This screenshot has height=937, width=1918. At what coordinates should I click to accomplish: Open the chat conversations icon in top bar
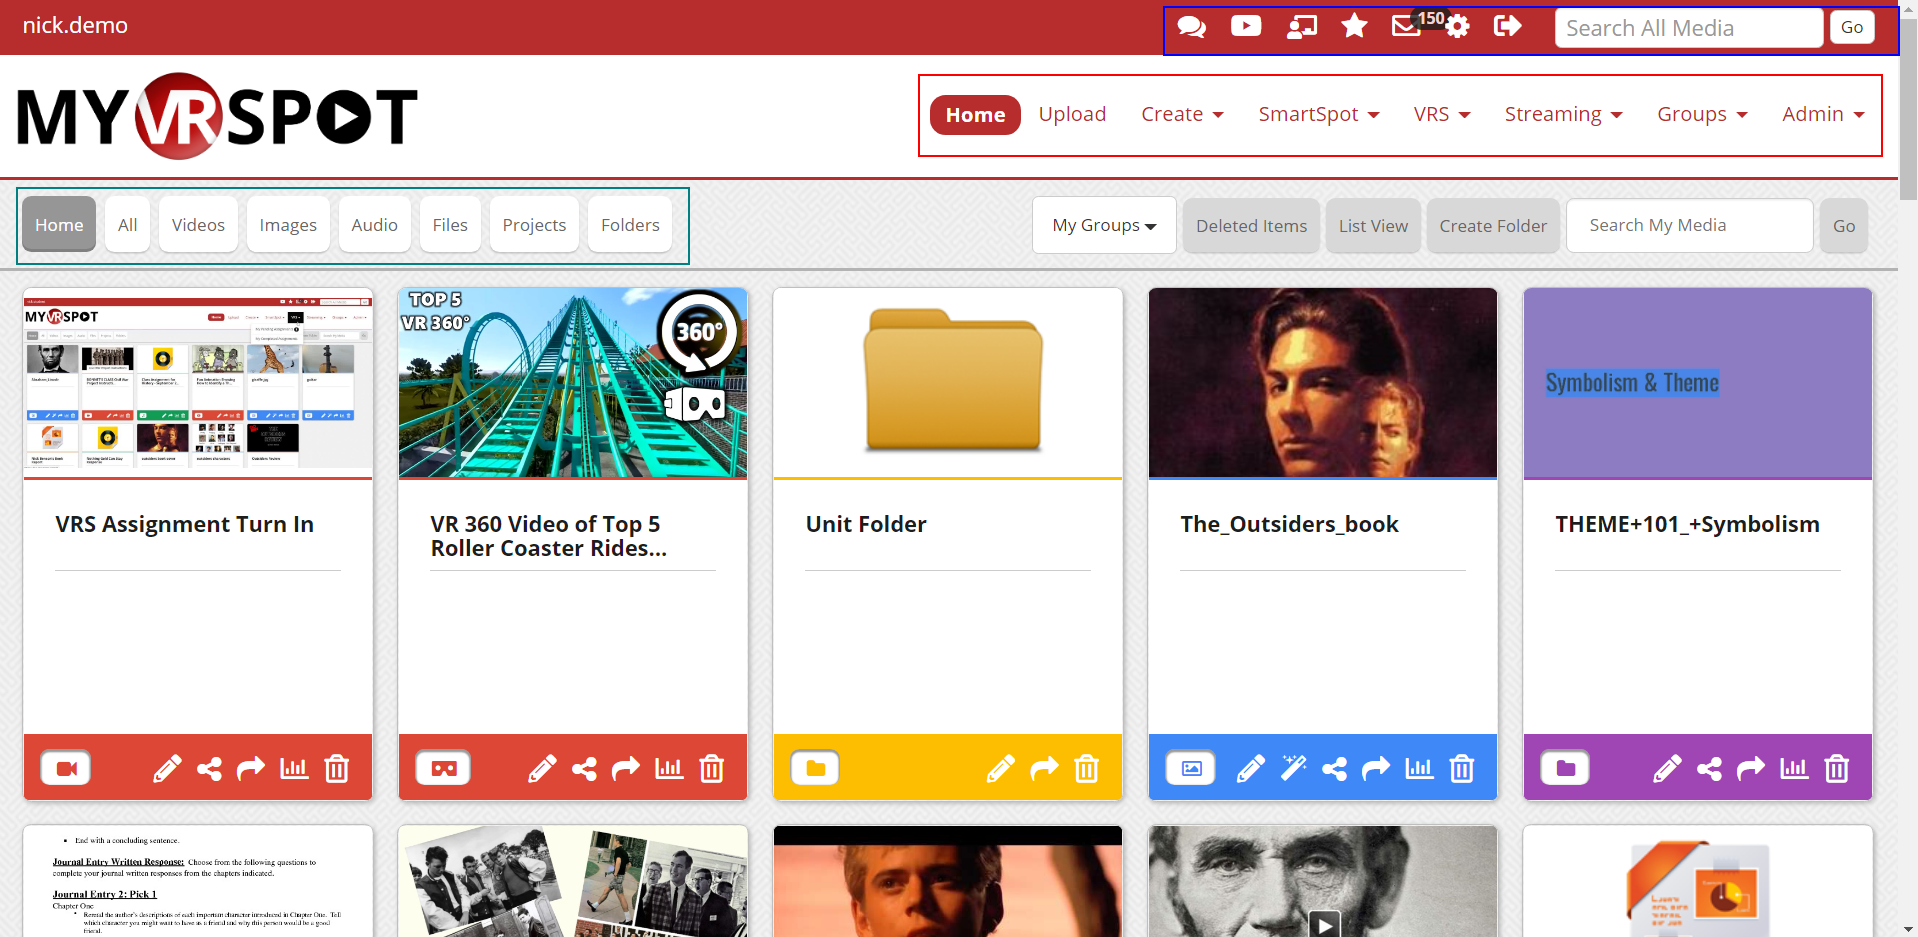point(1191,27)
